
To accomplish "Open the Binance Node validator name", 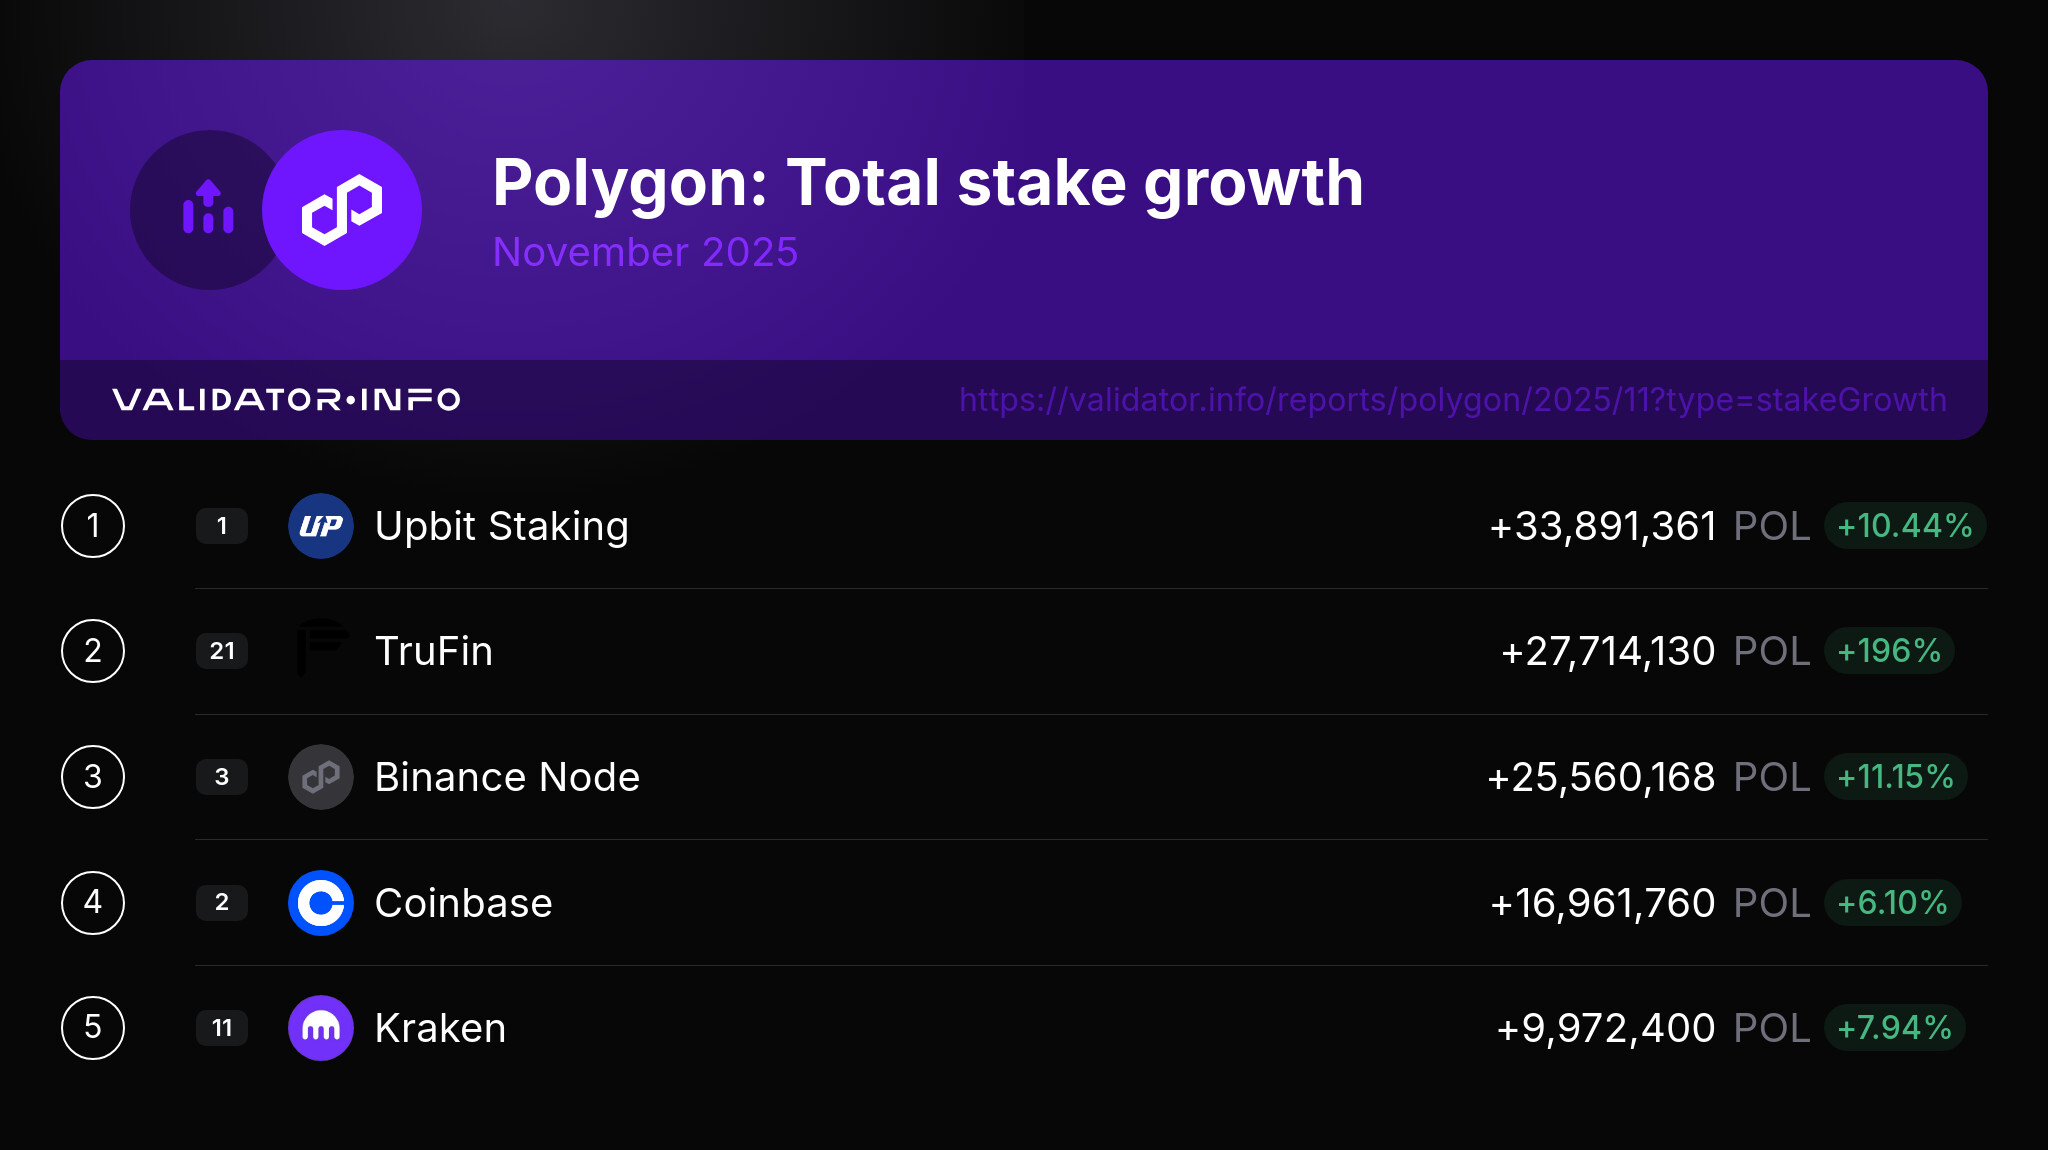I will point(507,777).
